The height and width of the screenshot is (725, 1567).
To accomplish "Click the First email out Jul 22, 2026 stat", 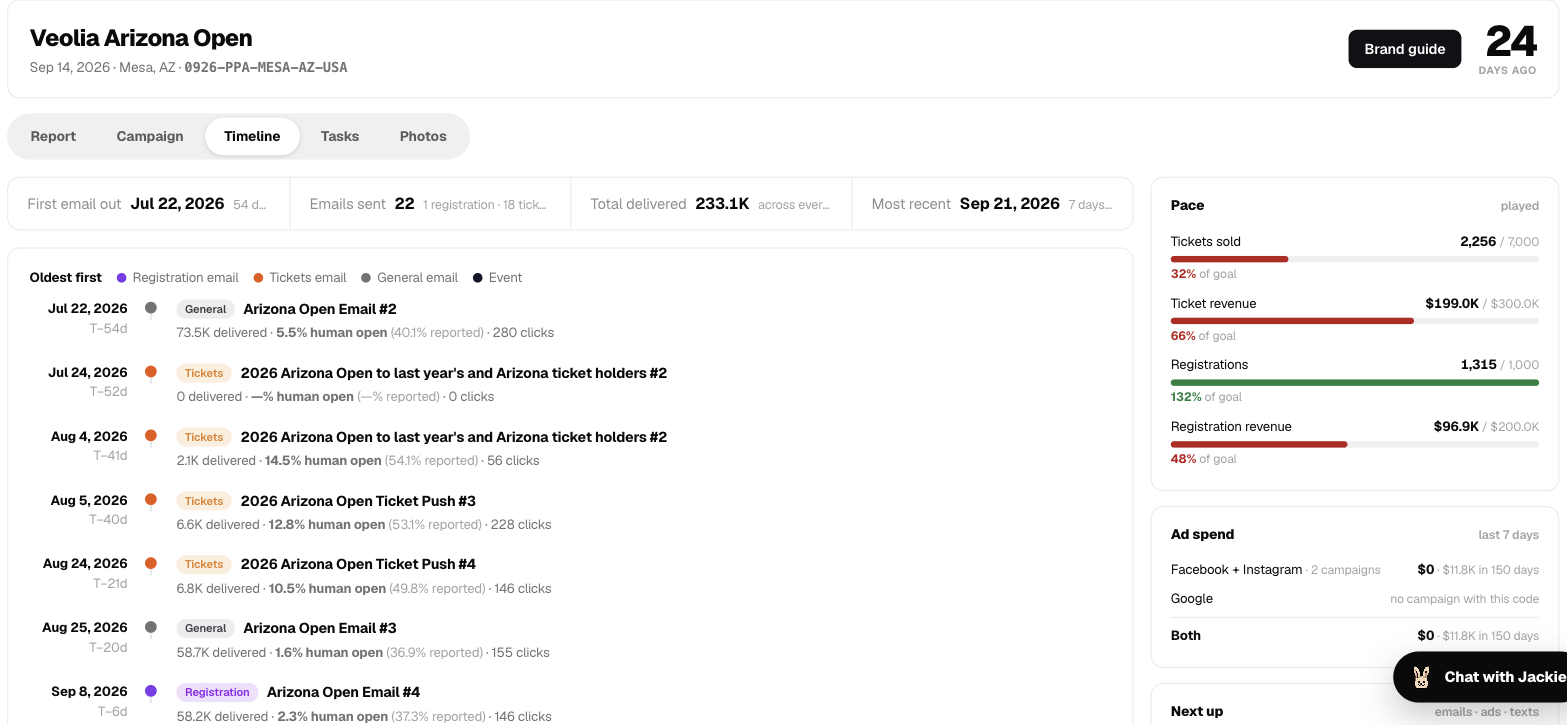I will (x=148, y=204).
